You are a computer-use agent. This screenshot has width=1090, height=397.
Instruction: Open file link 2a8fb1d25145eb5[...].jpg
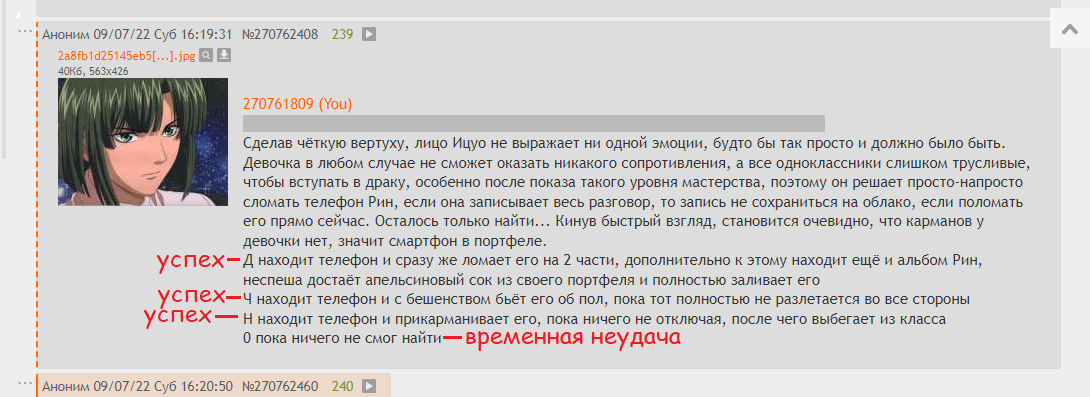pos(127,56)
